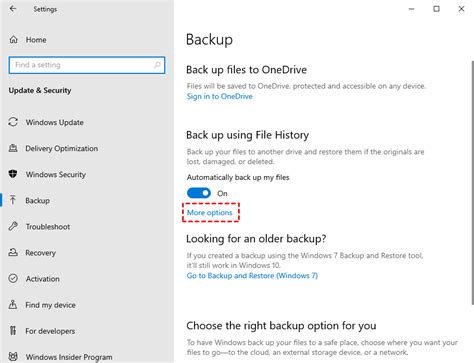474x363 pixels.
Task: Click the For developers icon
Action: (13, 331)
